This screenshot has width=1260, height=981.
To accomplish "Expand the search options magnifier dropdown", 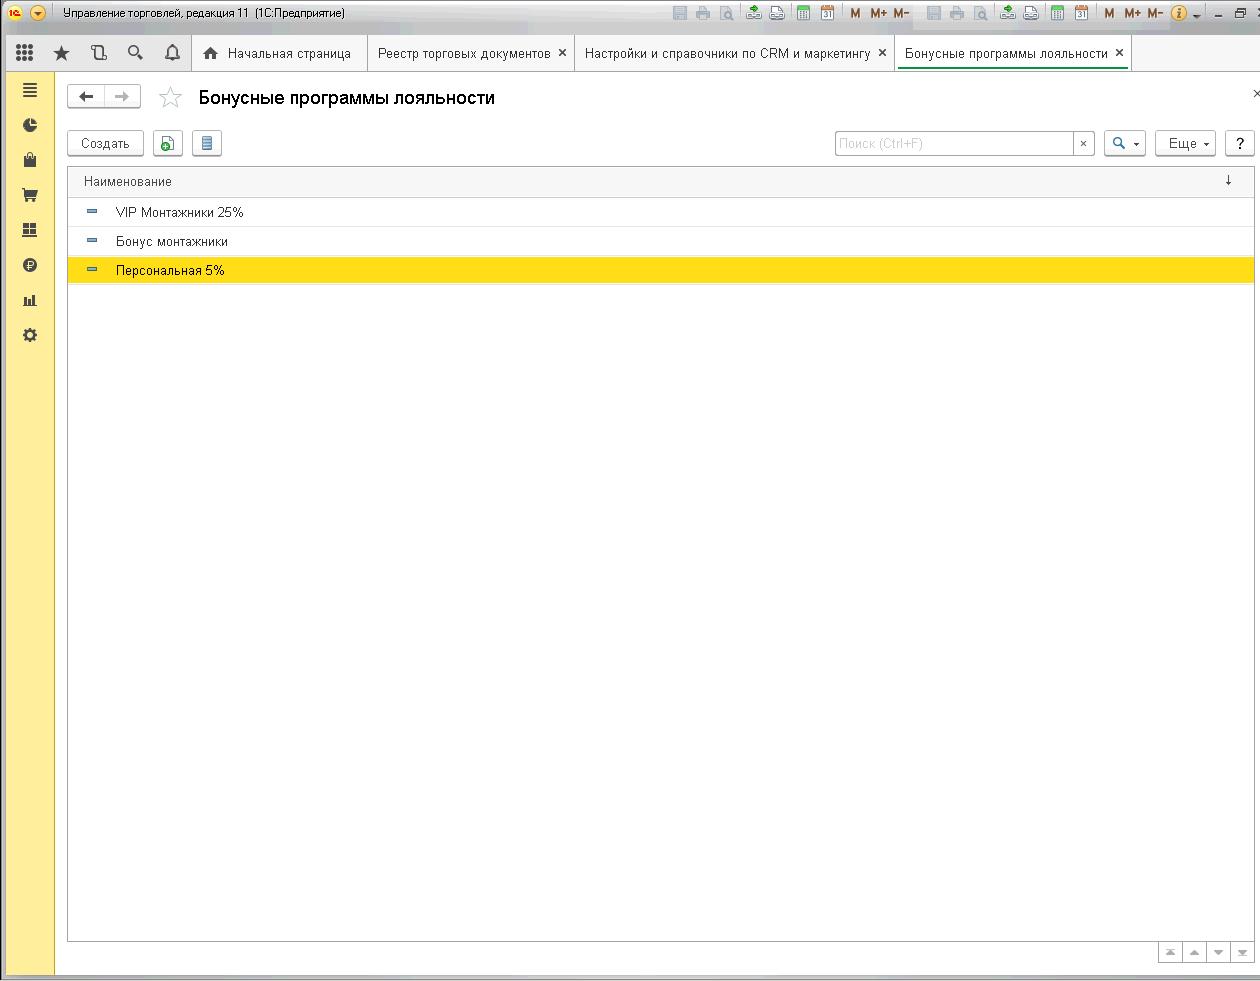I will (x=1124, y=144).
